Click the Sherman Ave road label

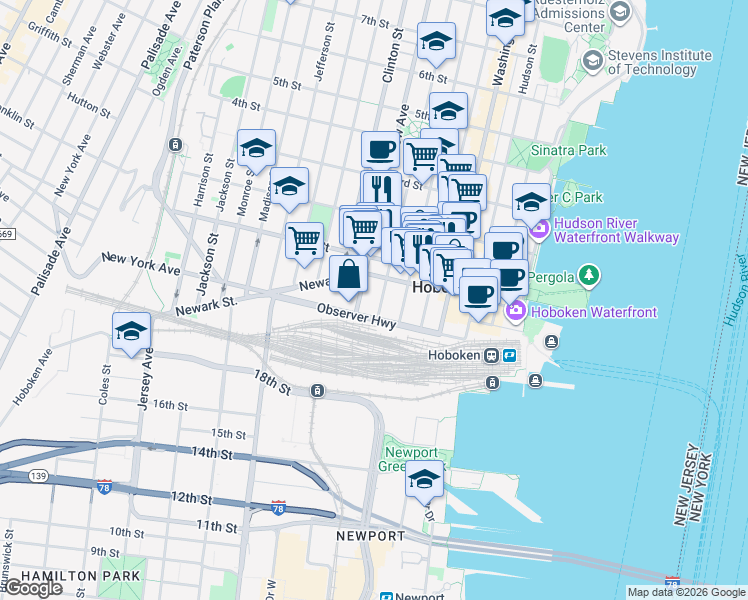(79, 56)
